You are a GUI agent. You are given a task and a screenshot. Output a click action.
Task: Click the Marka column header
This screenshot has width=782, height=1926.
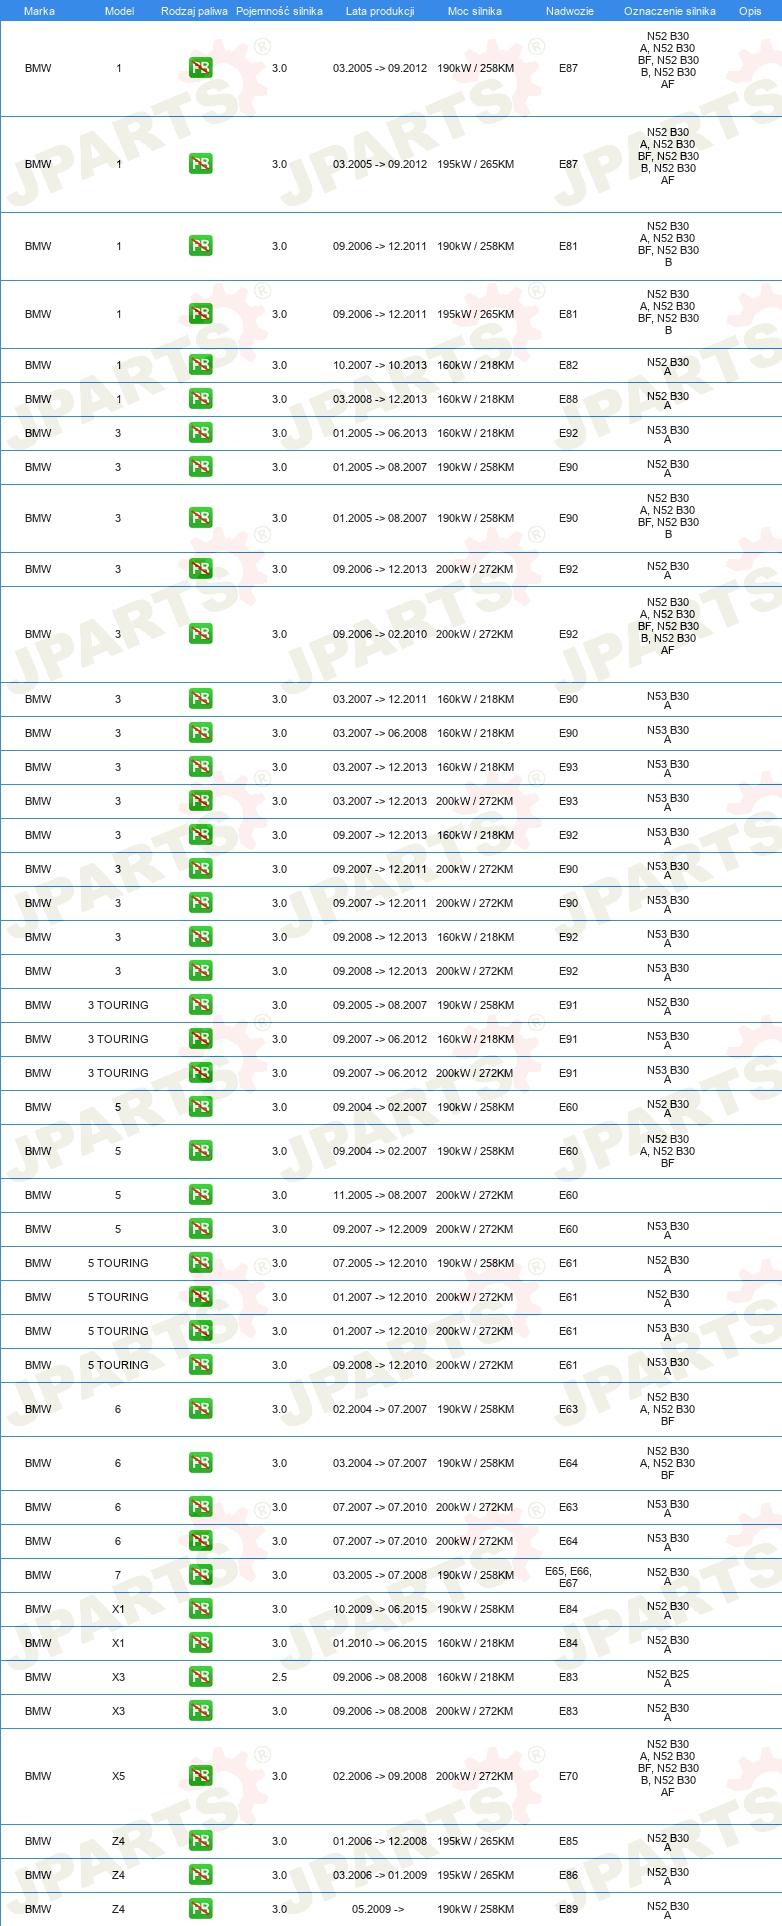coord(39,11)
